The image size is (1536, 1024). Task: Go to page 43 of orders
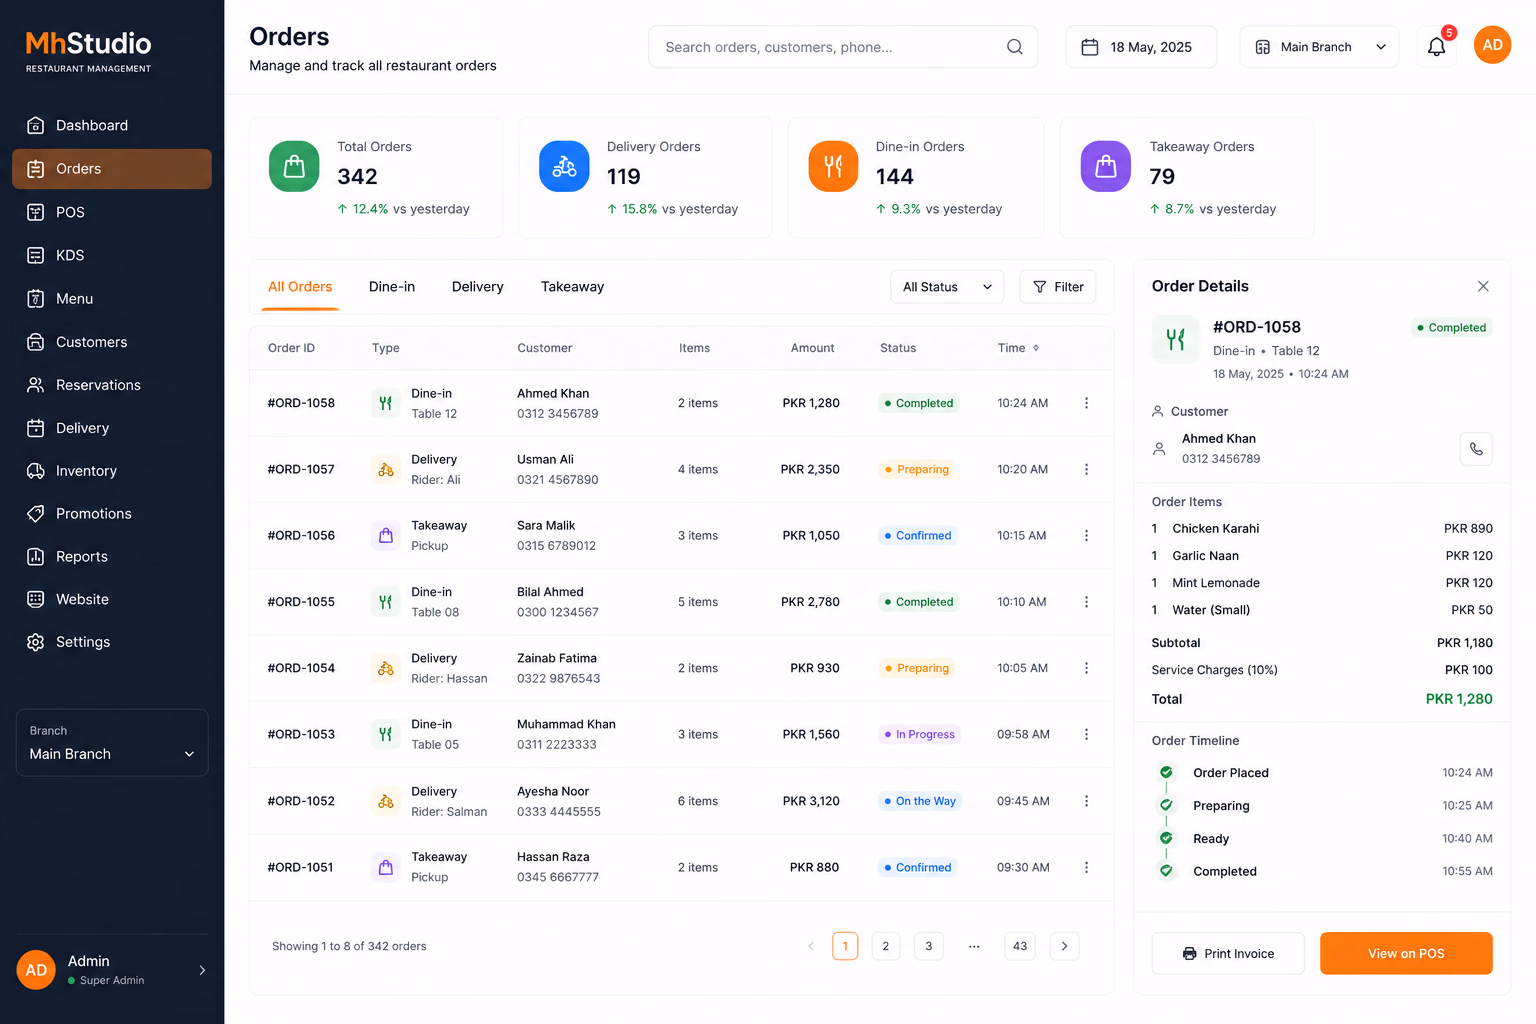[1020, 946]
